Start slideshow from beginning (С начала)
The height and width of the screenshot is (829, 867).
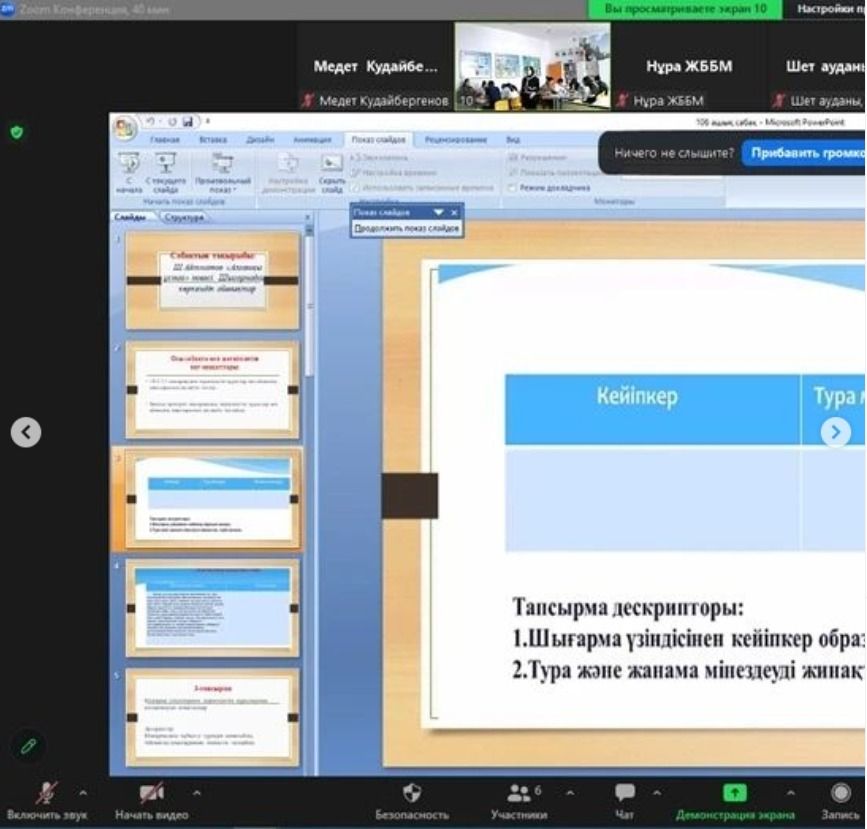pos(129,171)
